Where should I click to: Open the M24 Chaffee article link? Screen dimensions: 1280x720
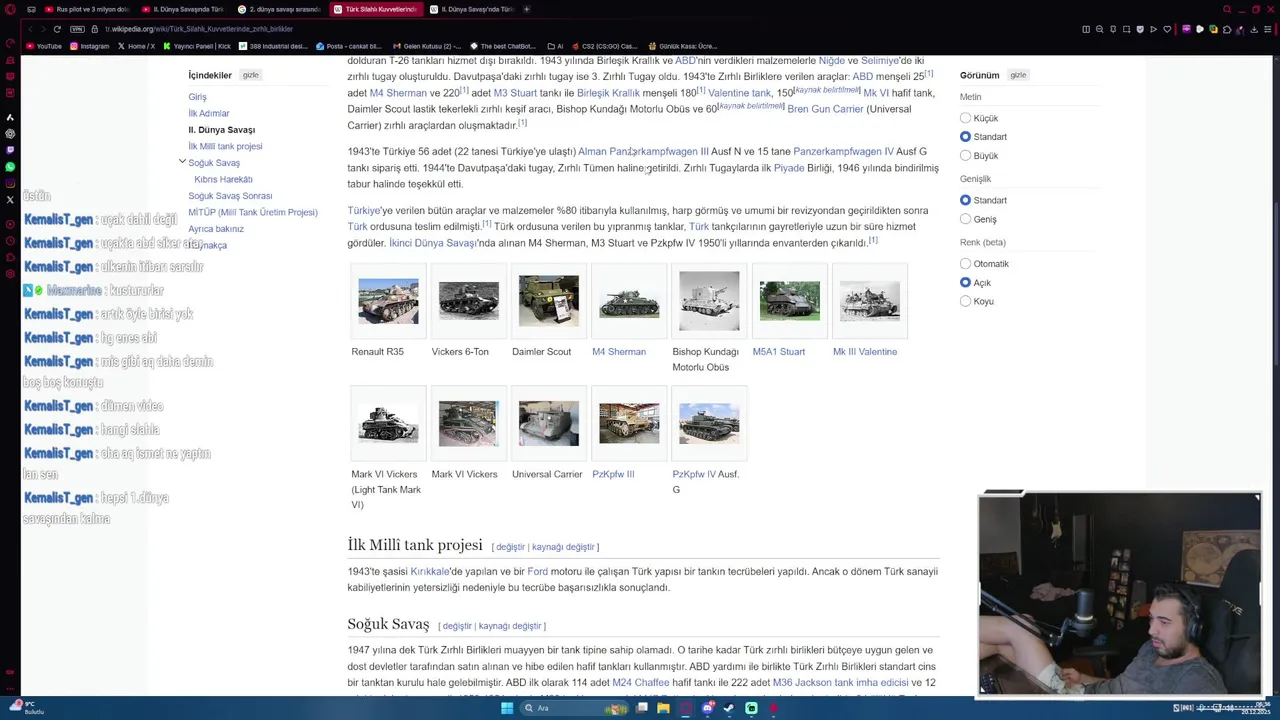click(641, 683)
